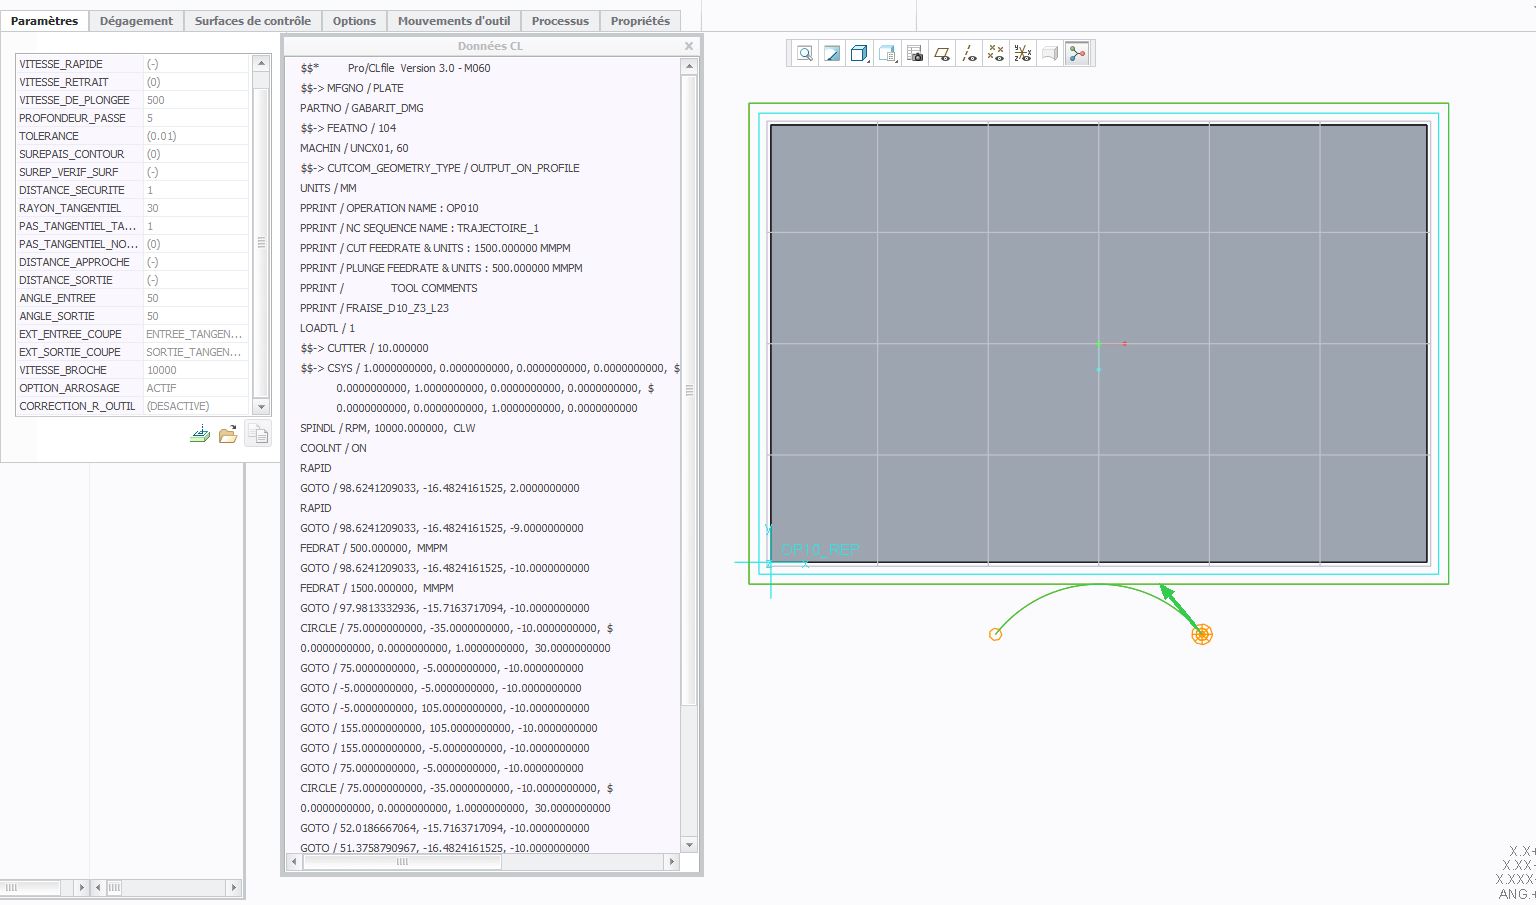Open the EXT_SORTIE_COUPE value dropdown
The image size is (1536, 905).
(x=196, y=352)
